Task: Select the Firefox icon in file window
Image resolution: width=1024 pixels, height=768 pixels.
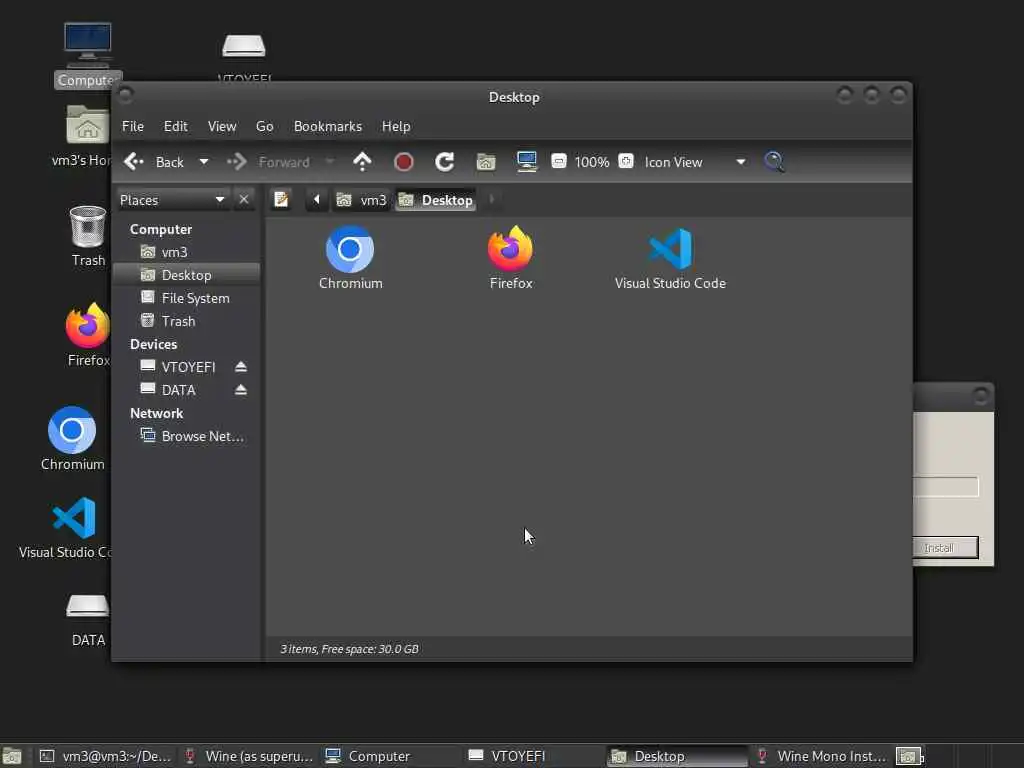Action: coord(511,258)
